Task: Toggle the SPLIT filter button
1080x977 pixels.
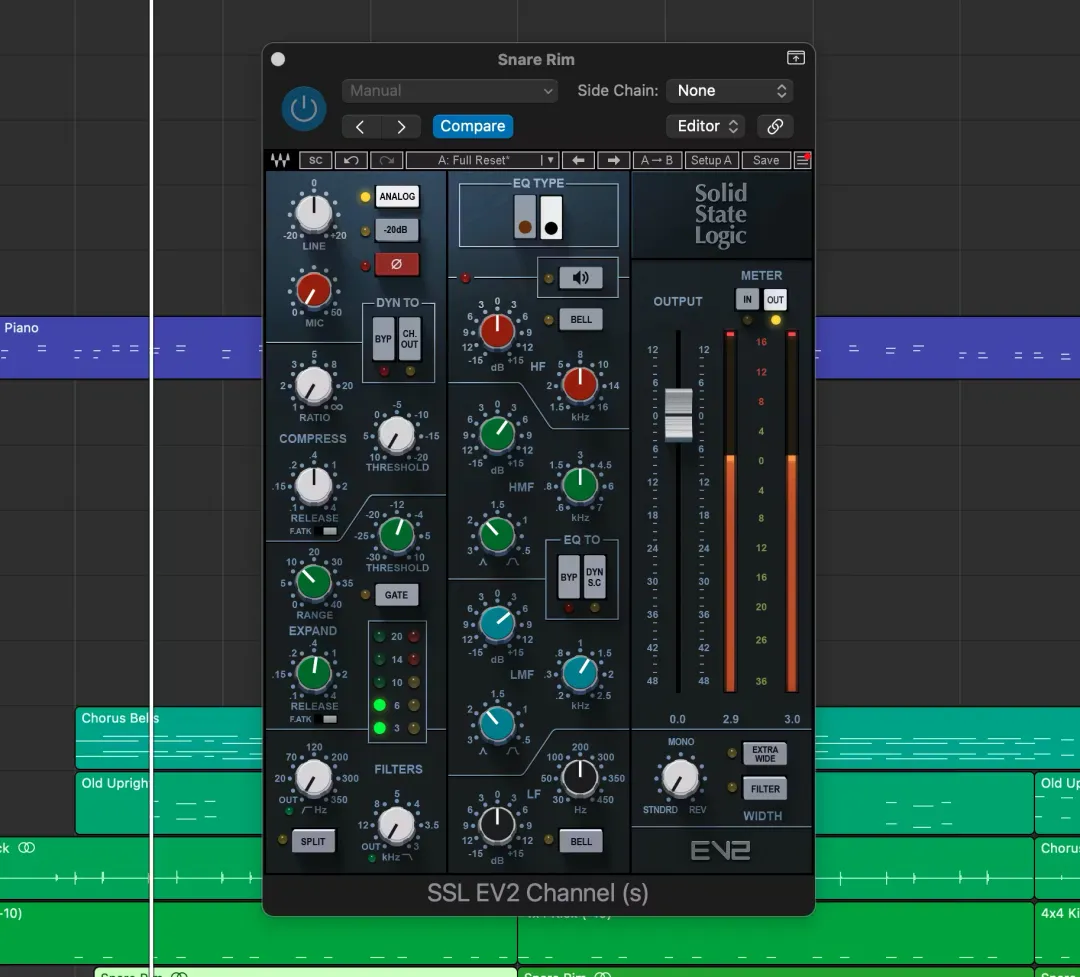Action: point(313,841)
